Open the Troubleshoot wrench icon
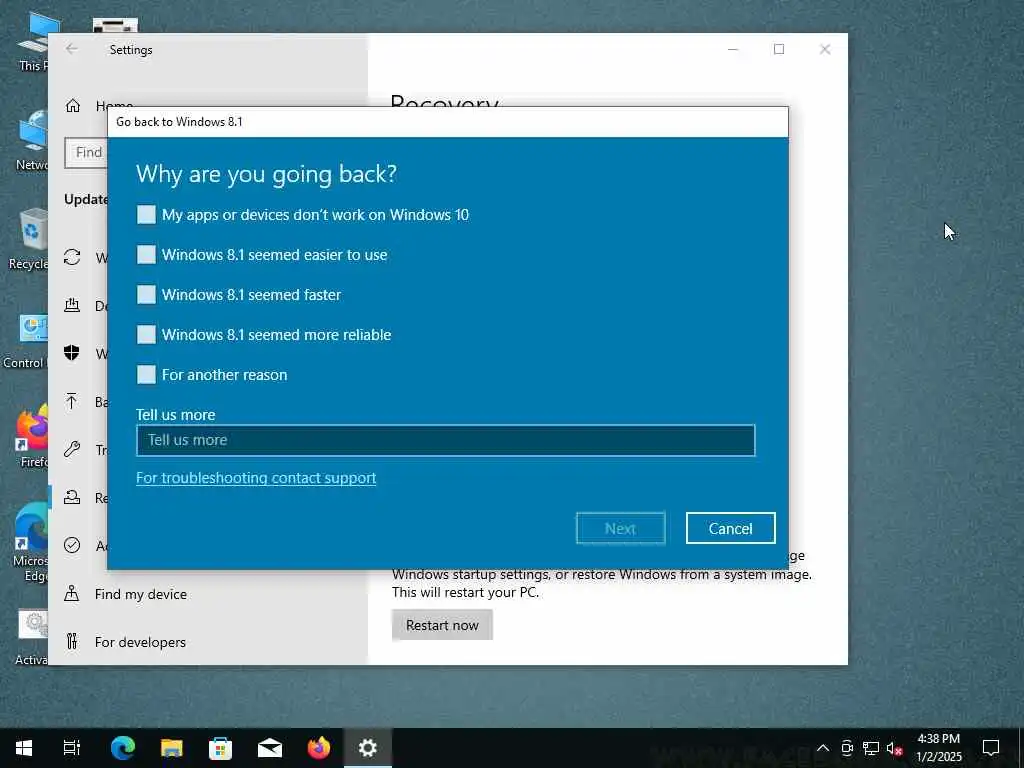This screenshot has height=768, width=1024. (x=72, y=449)
